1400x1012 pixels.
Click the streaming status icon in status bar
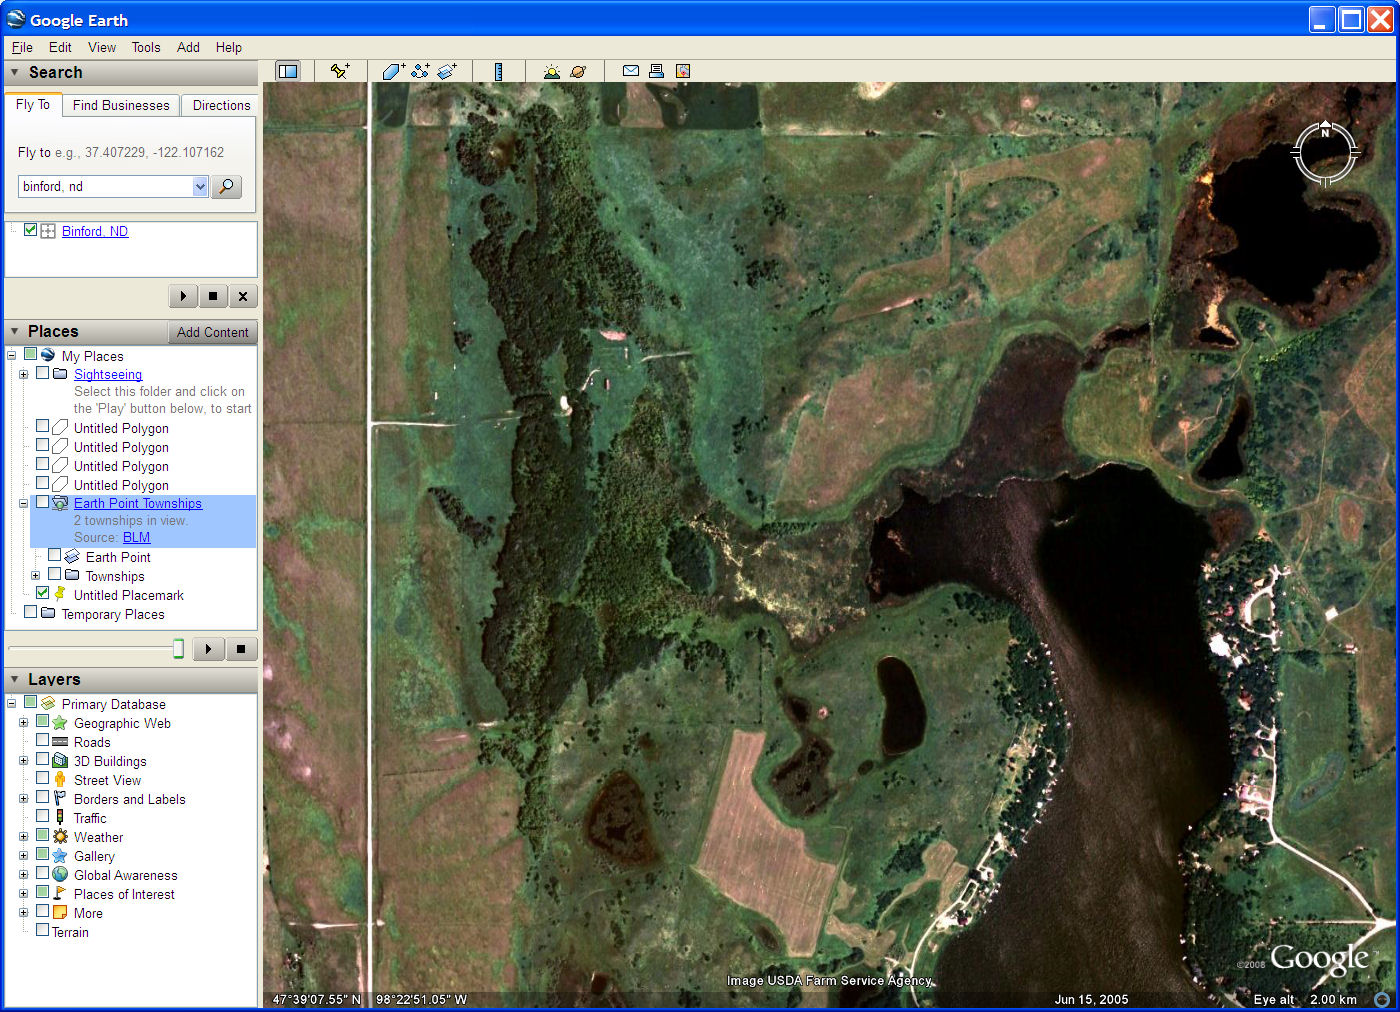tap(1382, 999)
